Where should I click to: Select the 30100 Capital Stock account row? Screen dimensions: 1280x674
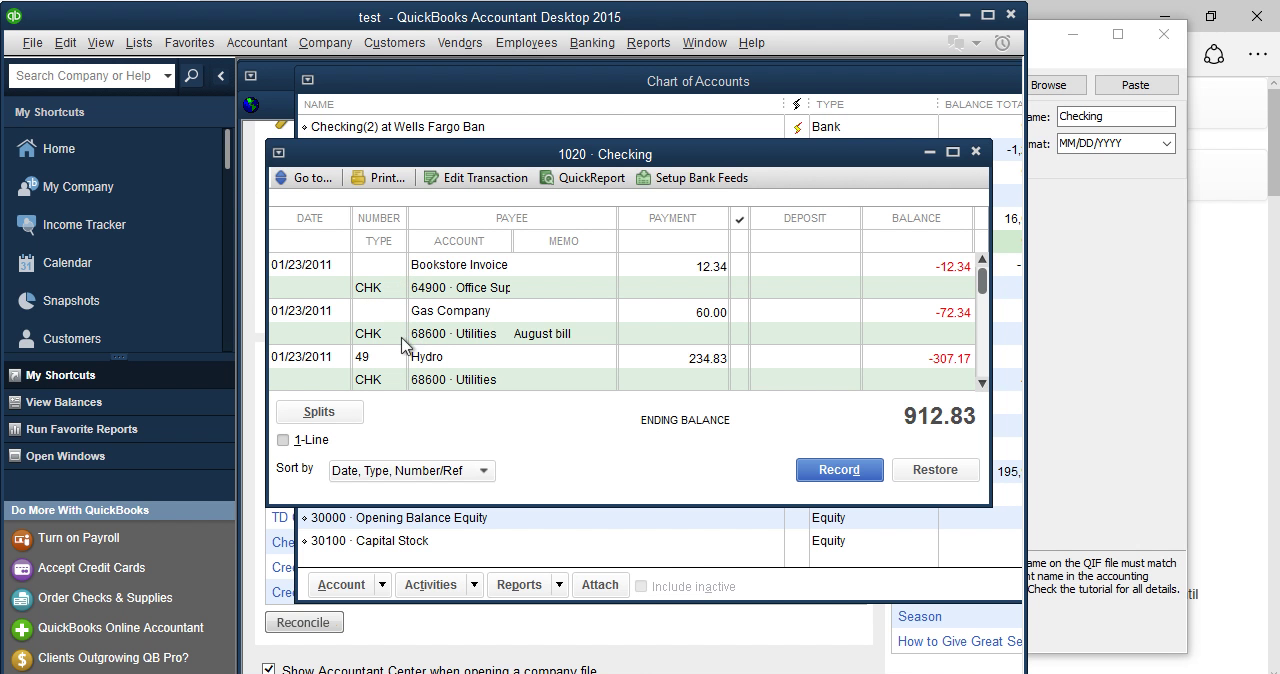tap(543, 541)
